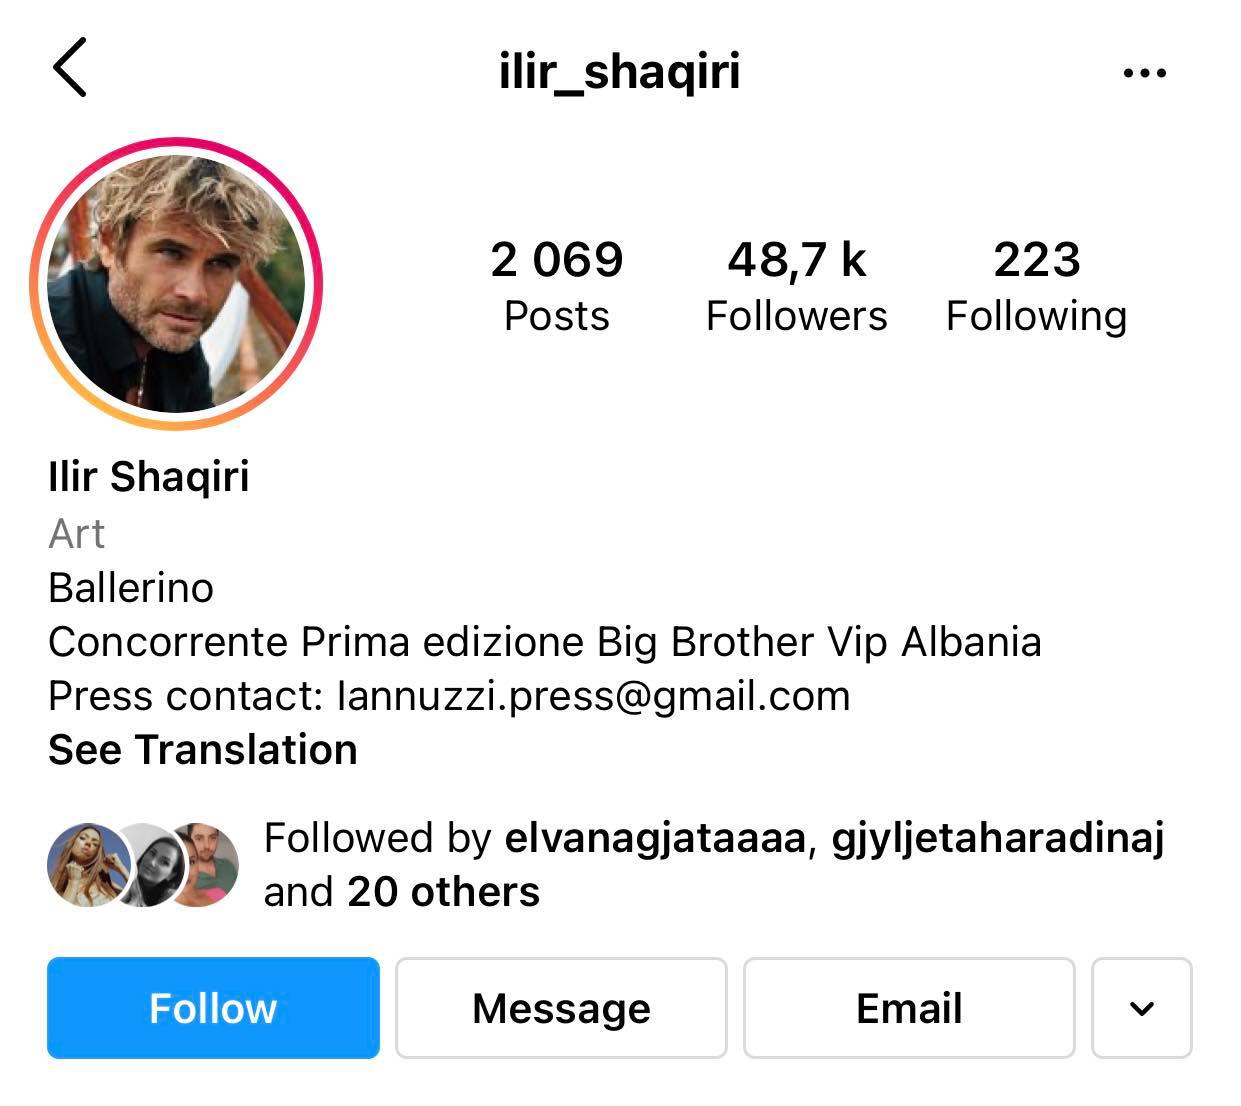Tap the first mutual follower avatar
The width and height of the screenshot is (1241, 1106).
(88, 865)
